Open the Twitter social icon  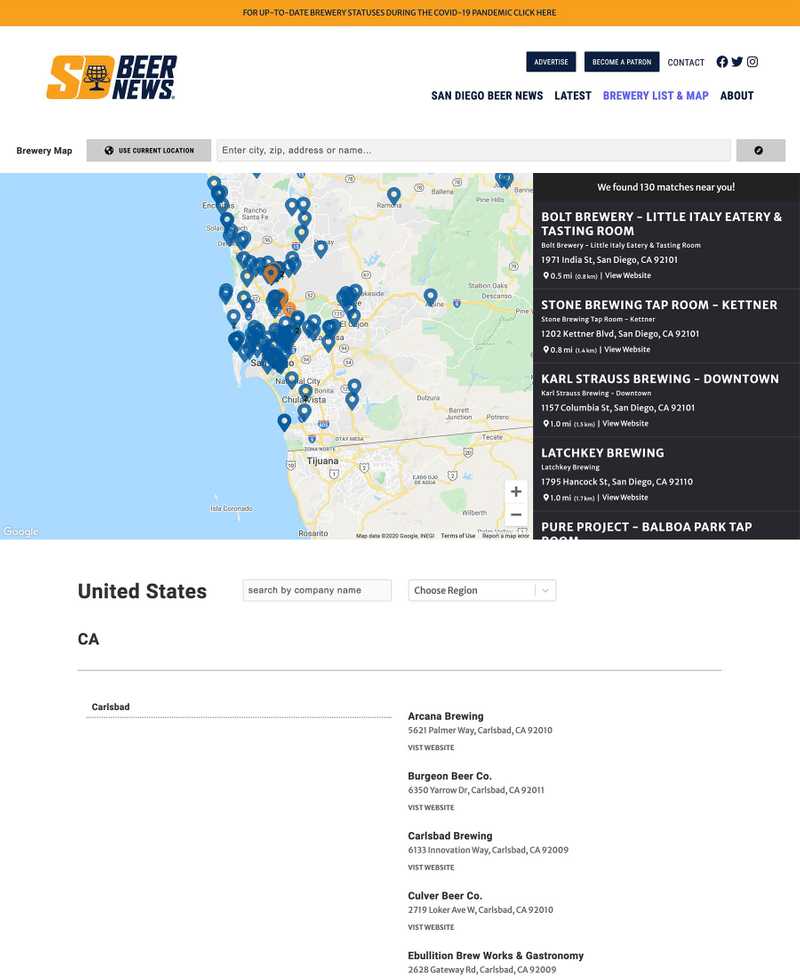pyautogui.click(x=738, y=62)
